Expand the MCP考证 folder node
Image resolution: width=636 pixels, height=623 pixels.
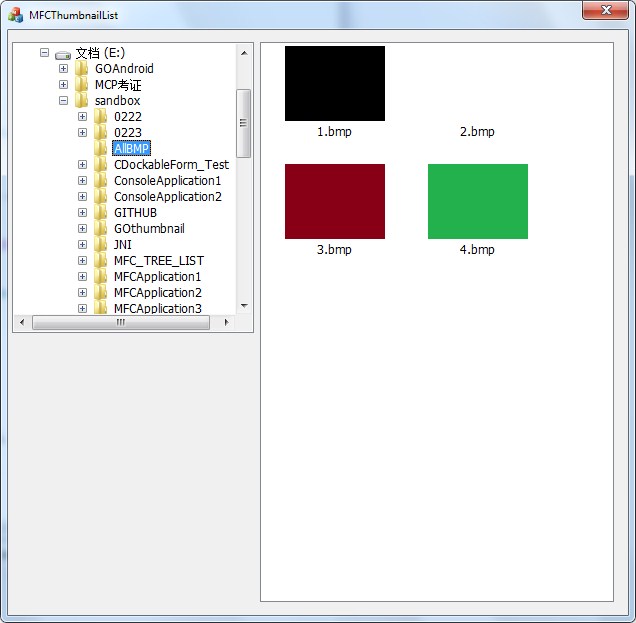pyautogui.click(x=63, y=84)
